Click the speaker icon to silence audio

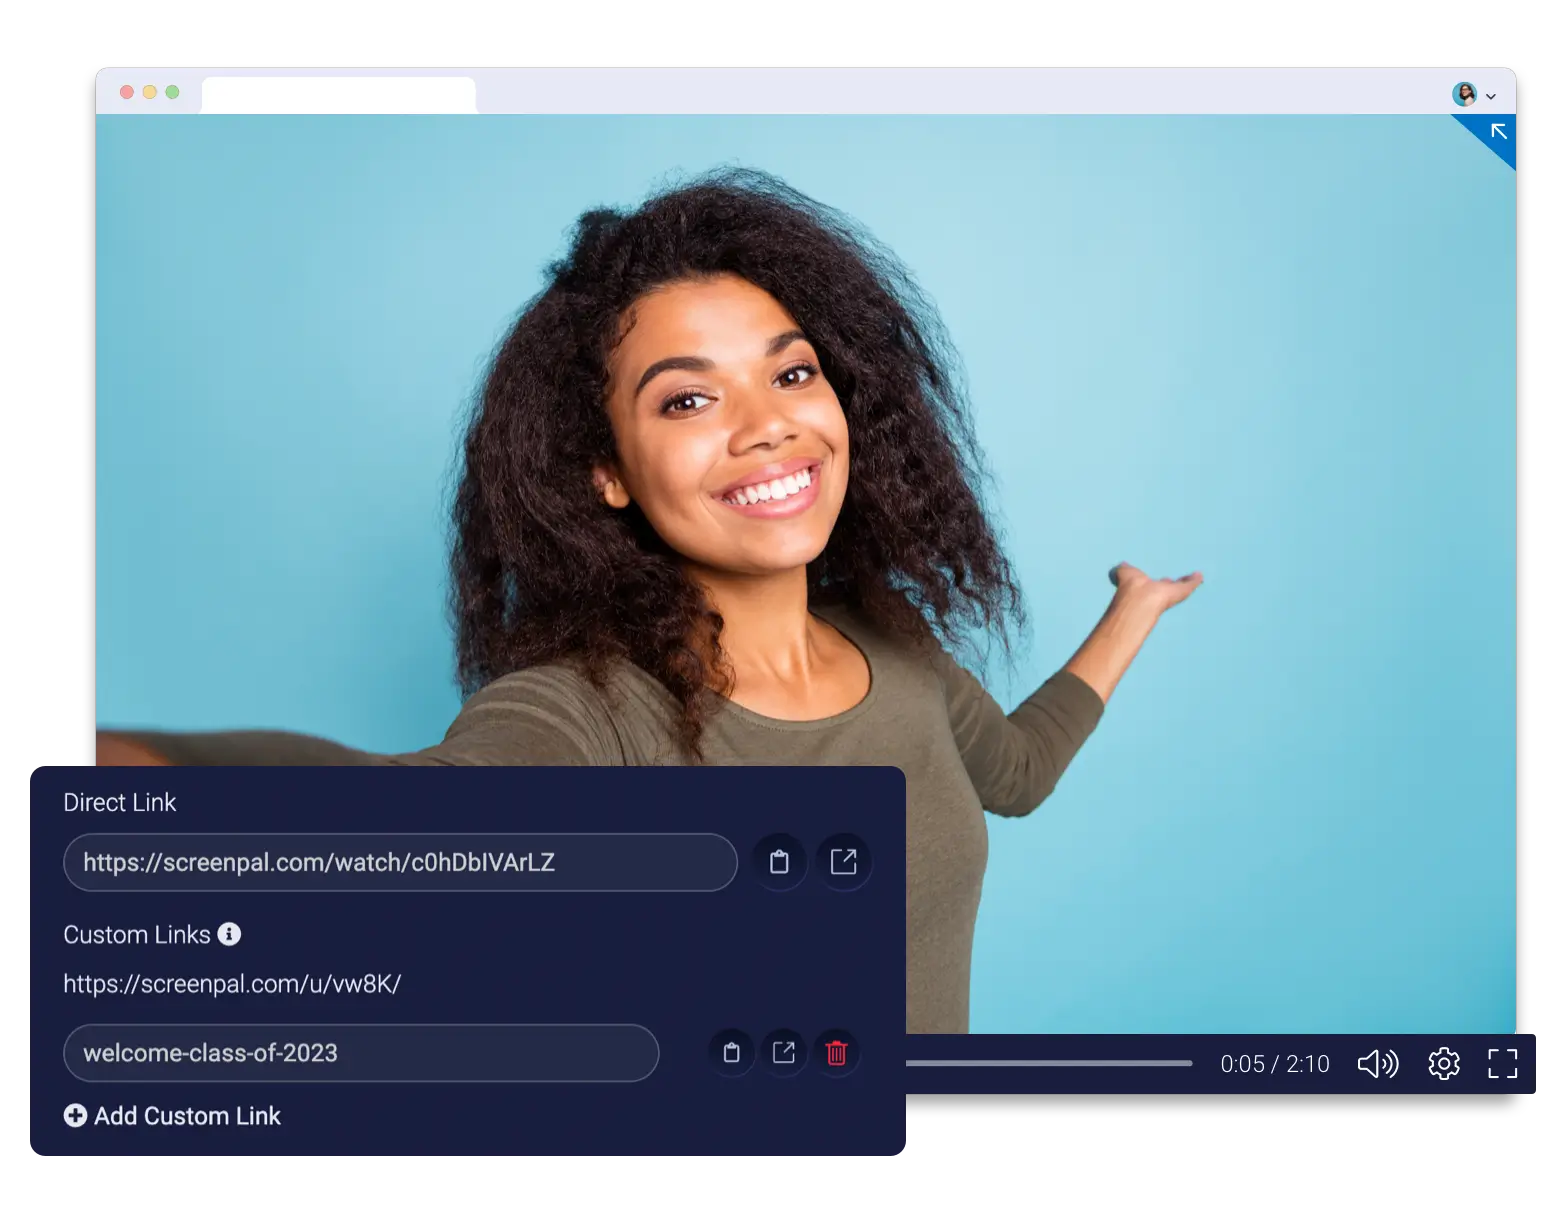[1377, 1063]
